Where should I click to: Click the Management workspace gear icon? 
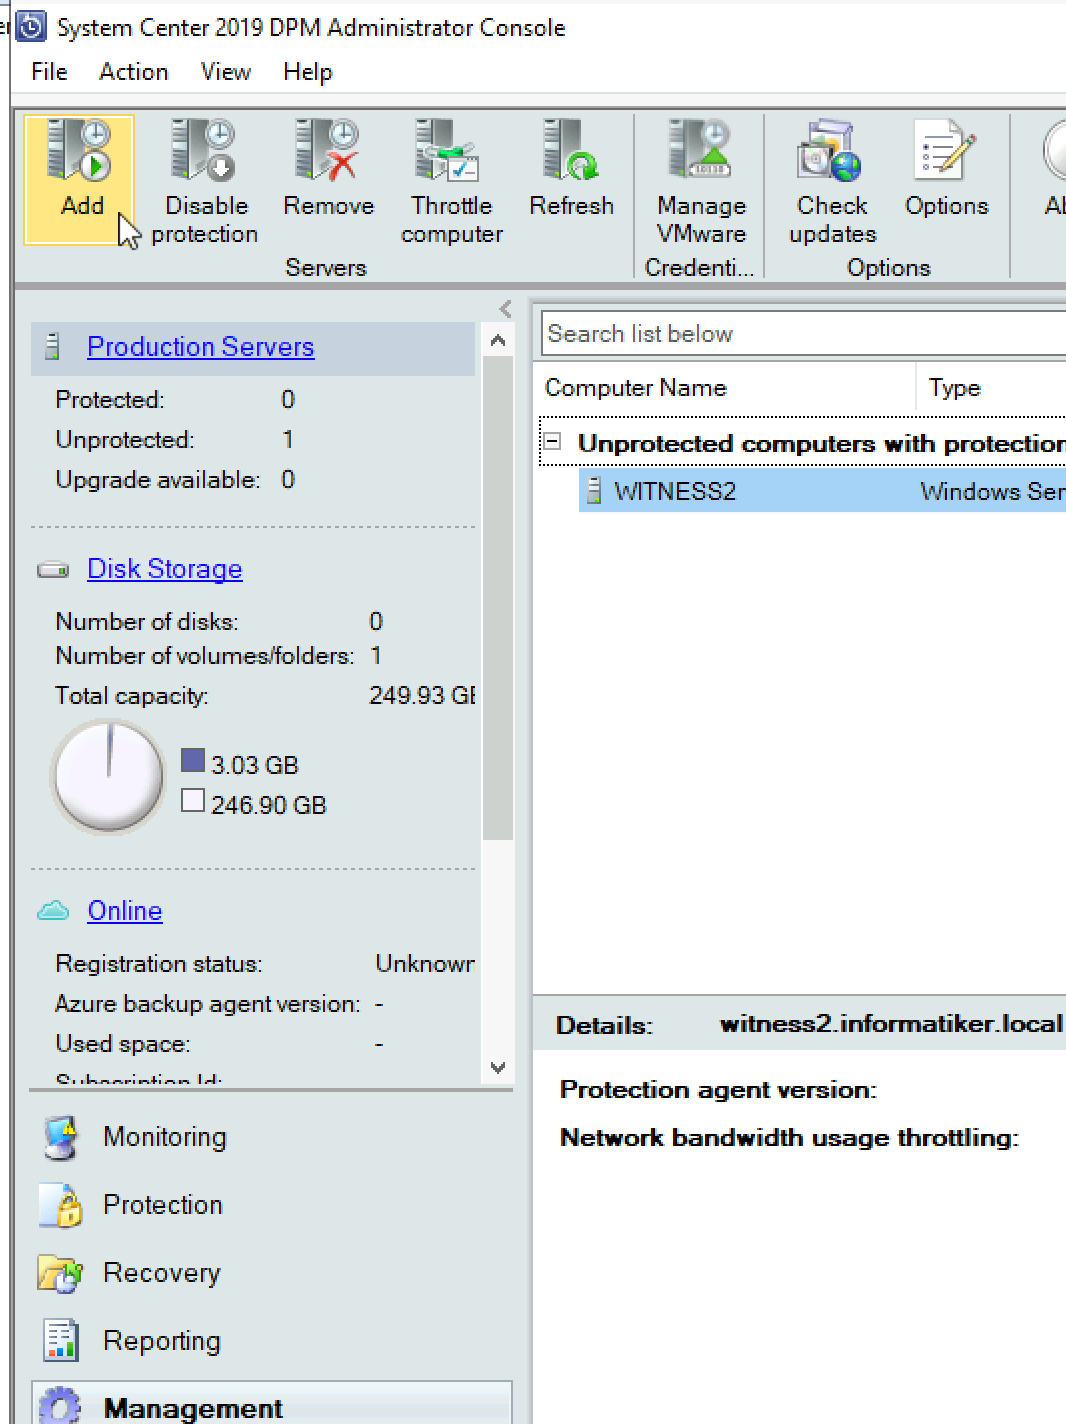point(60,1406)
